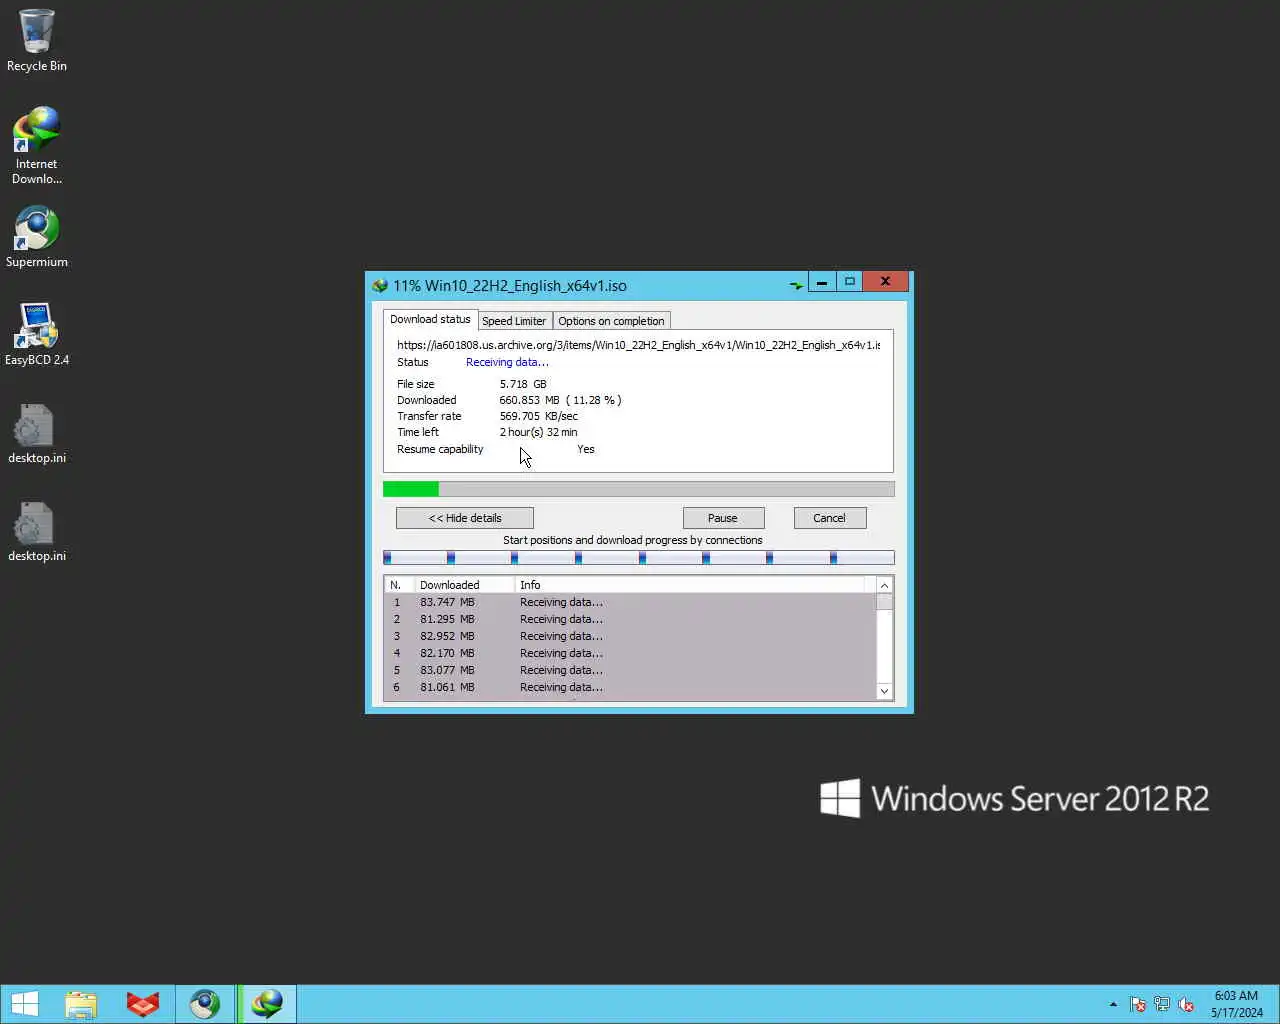Close the download progress window
Viewport: 1280px width, 1024px height.
tap(885, 282)
